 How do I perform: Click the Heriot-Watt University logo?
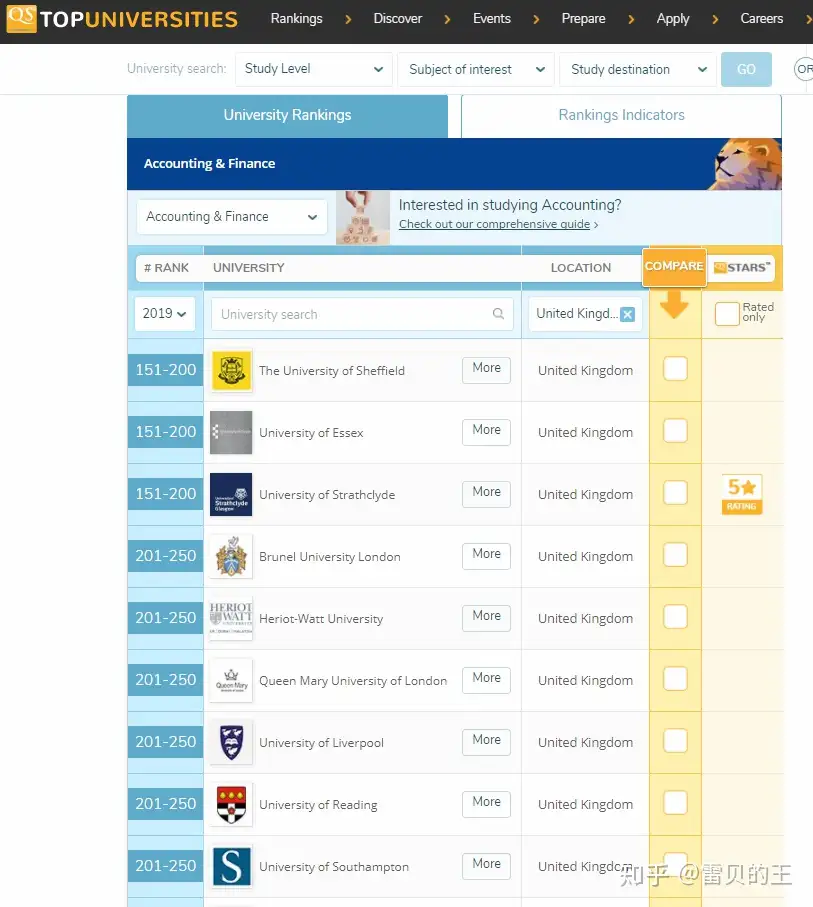point(231,618)
